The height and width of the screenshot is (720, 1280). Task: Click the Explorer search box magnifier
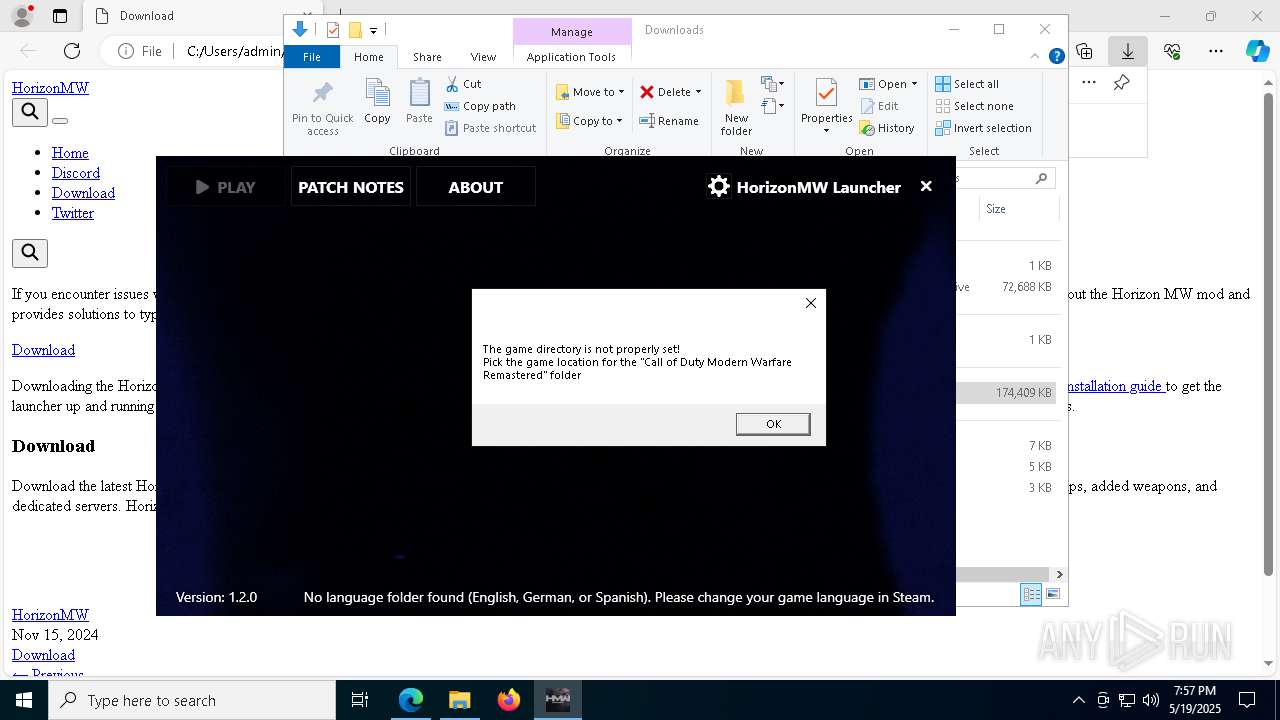[x=1041, y=179]
